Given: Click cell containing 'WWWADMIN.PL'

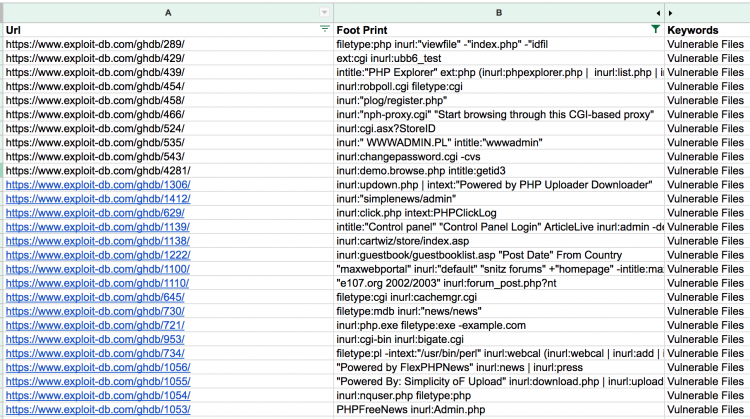Looking at the screenshot, I should (499, 143).
